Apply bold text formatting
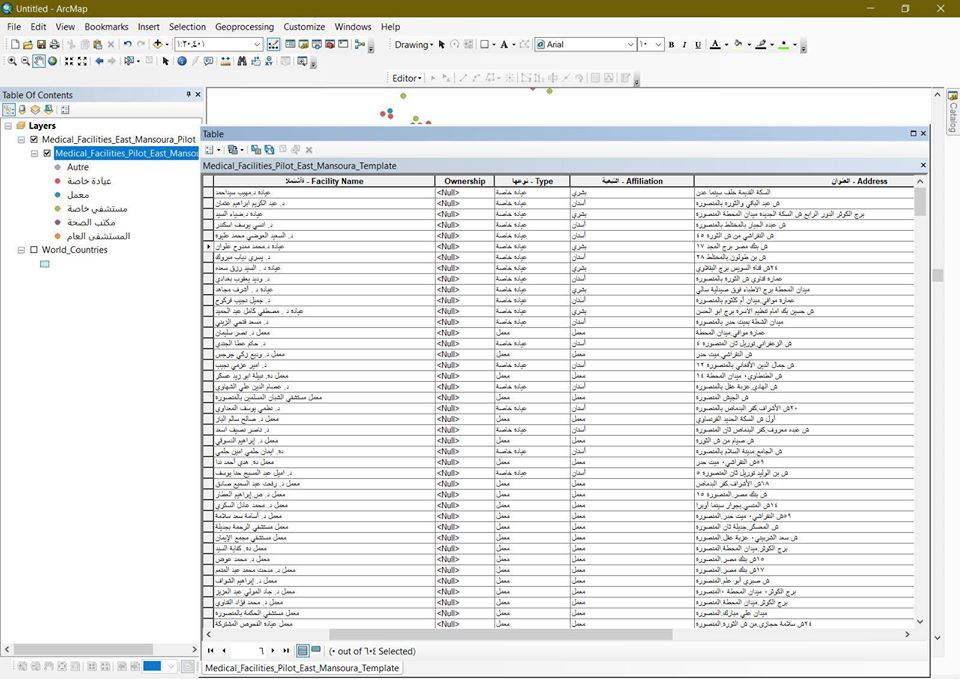 coord(671,45)
